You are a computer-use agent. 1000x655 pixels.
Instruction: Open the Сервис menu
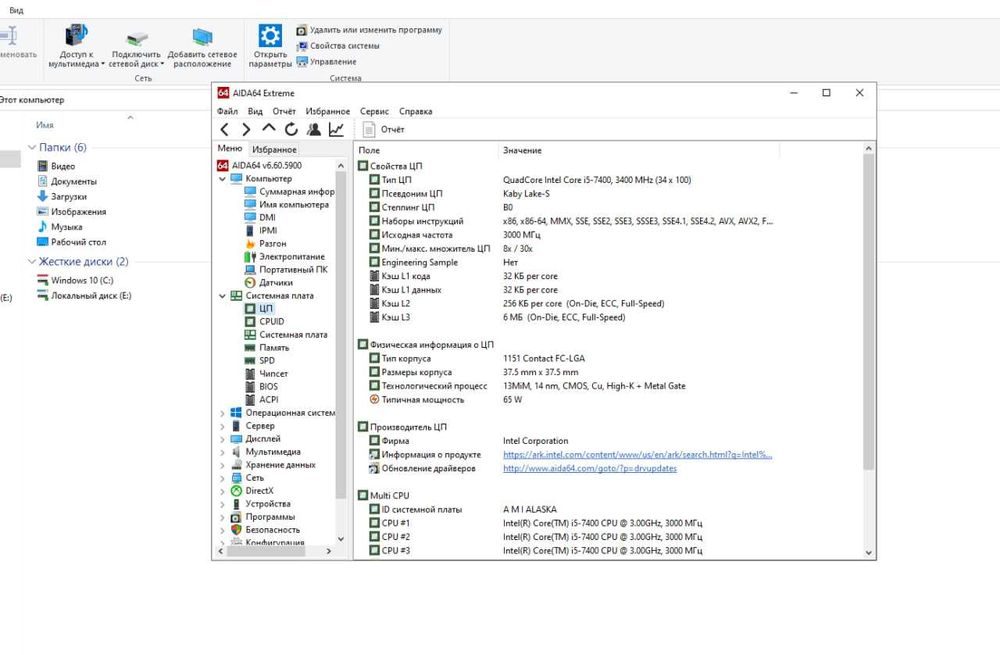click(x=374, y=111)
